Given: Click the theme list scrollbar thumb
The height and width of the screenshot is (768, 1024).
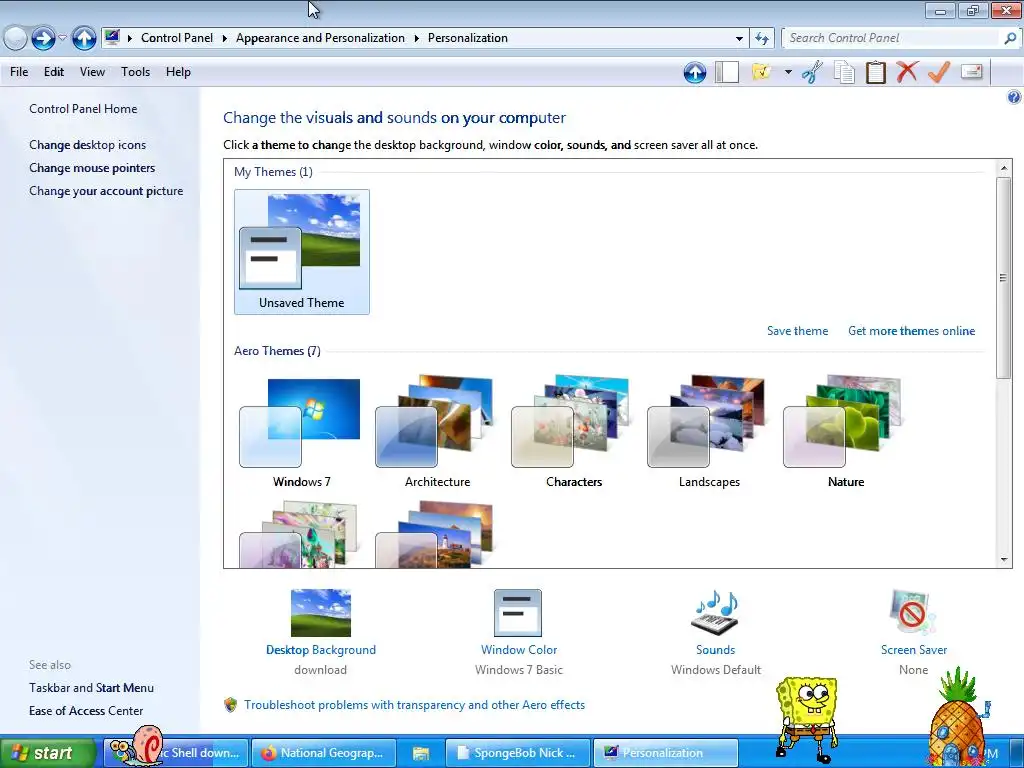Looking at the screenshot, I should point(1004,278).
